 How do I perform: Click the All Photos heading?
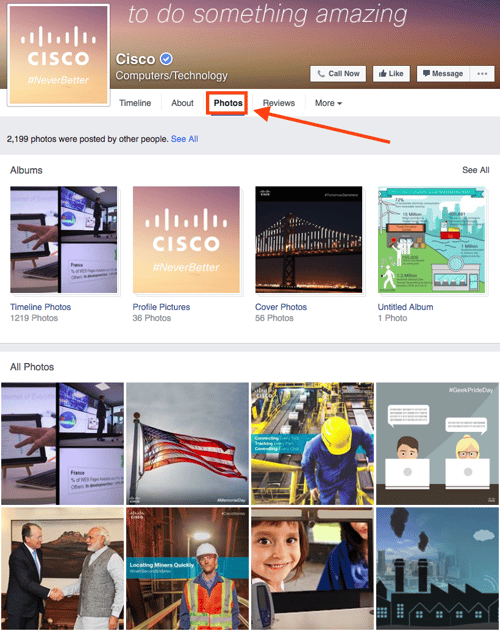tap(32, 367)
